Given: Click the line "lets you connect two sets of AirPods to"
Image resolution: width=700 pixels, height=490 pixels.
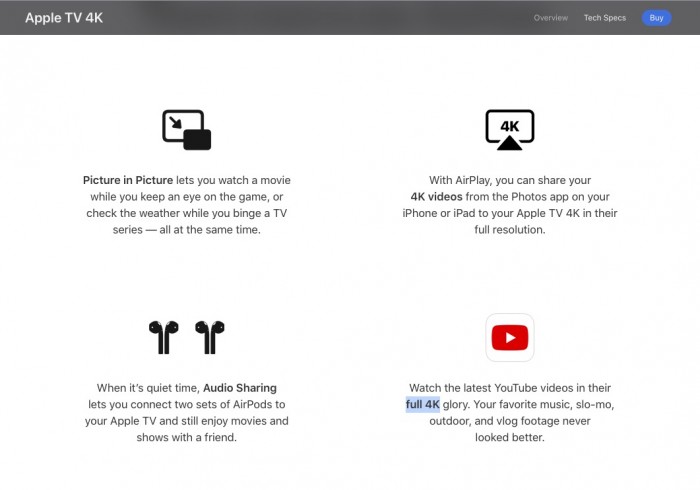Looking at the screenshot, I should (x=187, y=404).
